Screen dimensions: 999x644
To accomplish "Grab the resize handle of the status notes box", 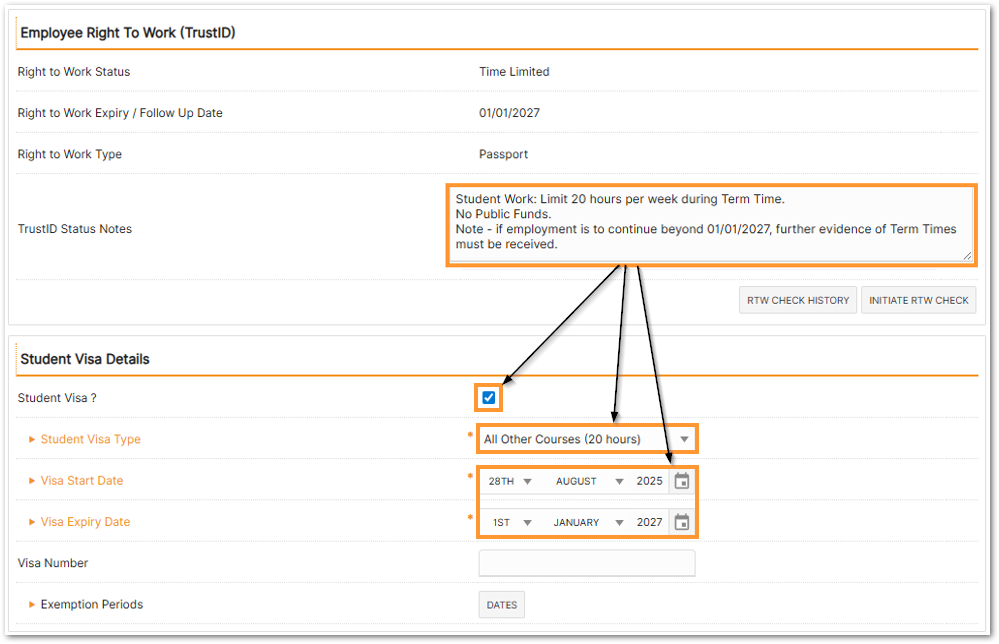I will coord(967,256).
